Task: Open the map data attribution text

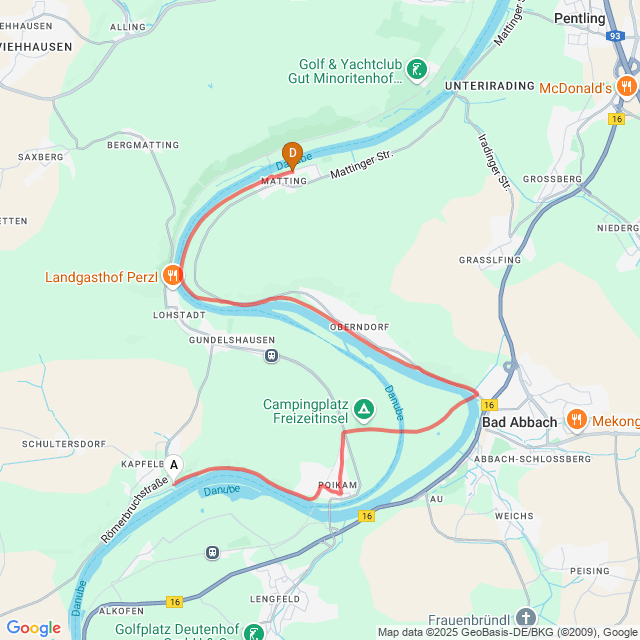Action: pos(509,632)
